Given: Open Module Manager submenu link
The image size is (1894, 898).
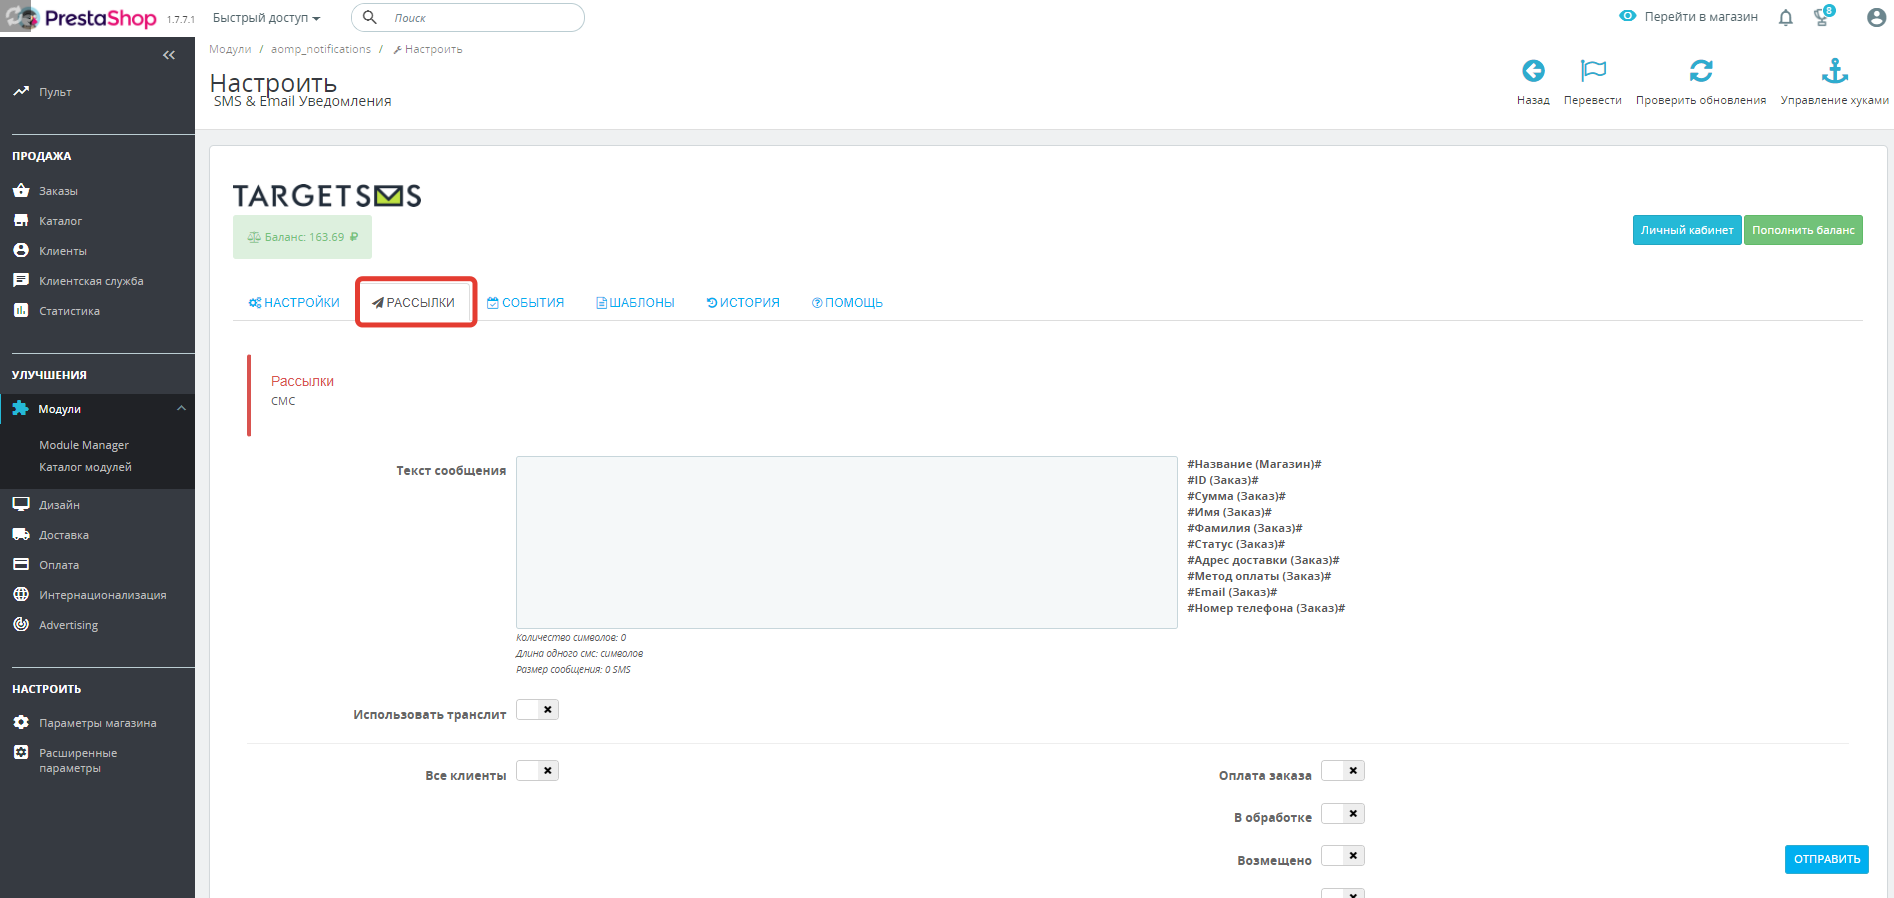Looking at the screenshot, I should pyautogui.click(x=84, y=445).
